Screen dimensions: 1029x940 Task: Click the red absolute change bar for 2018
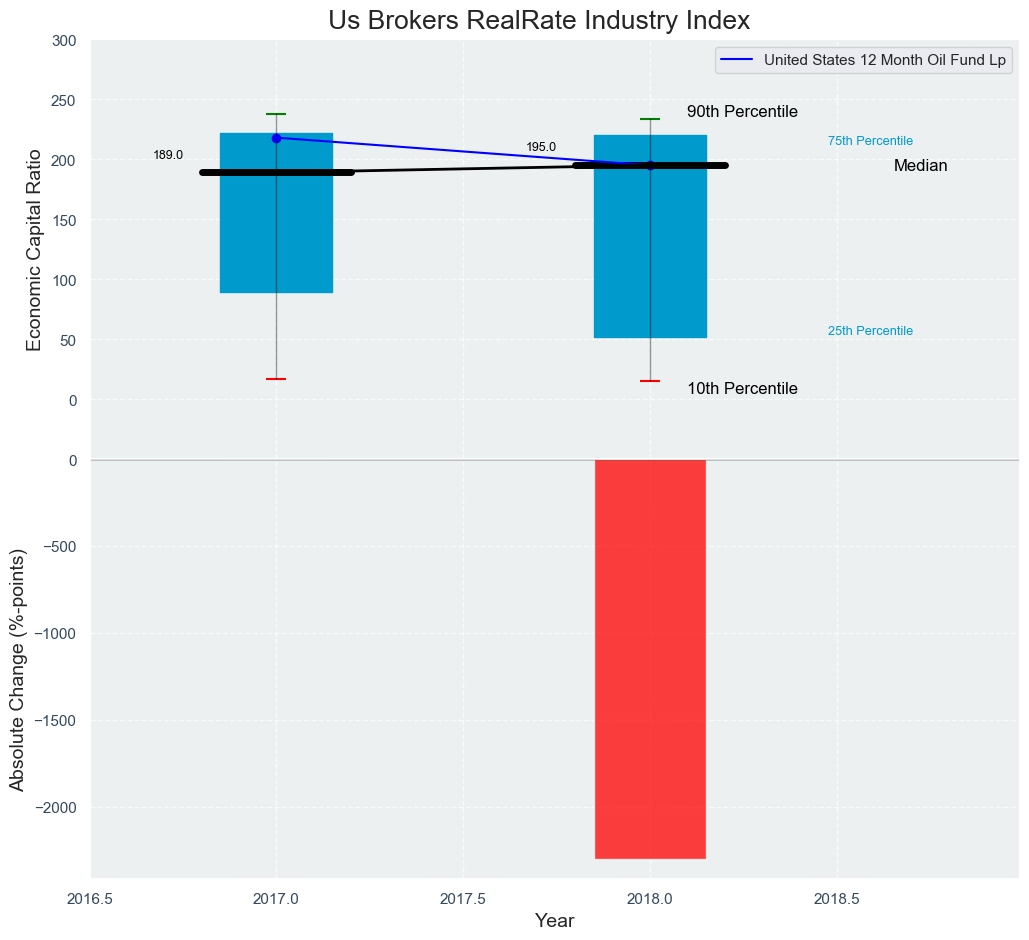pyautogui.click(x=650, y=658)
